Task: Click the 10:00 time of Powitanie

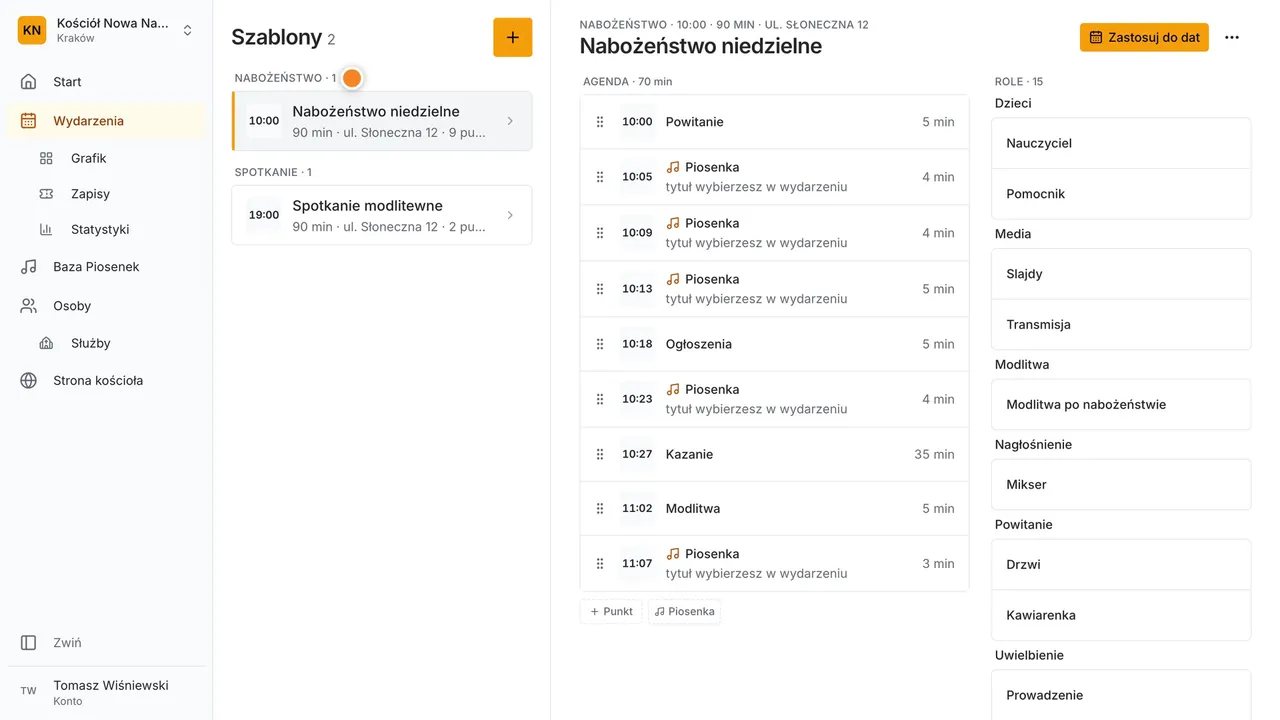Action: point(637,122)
